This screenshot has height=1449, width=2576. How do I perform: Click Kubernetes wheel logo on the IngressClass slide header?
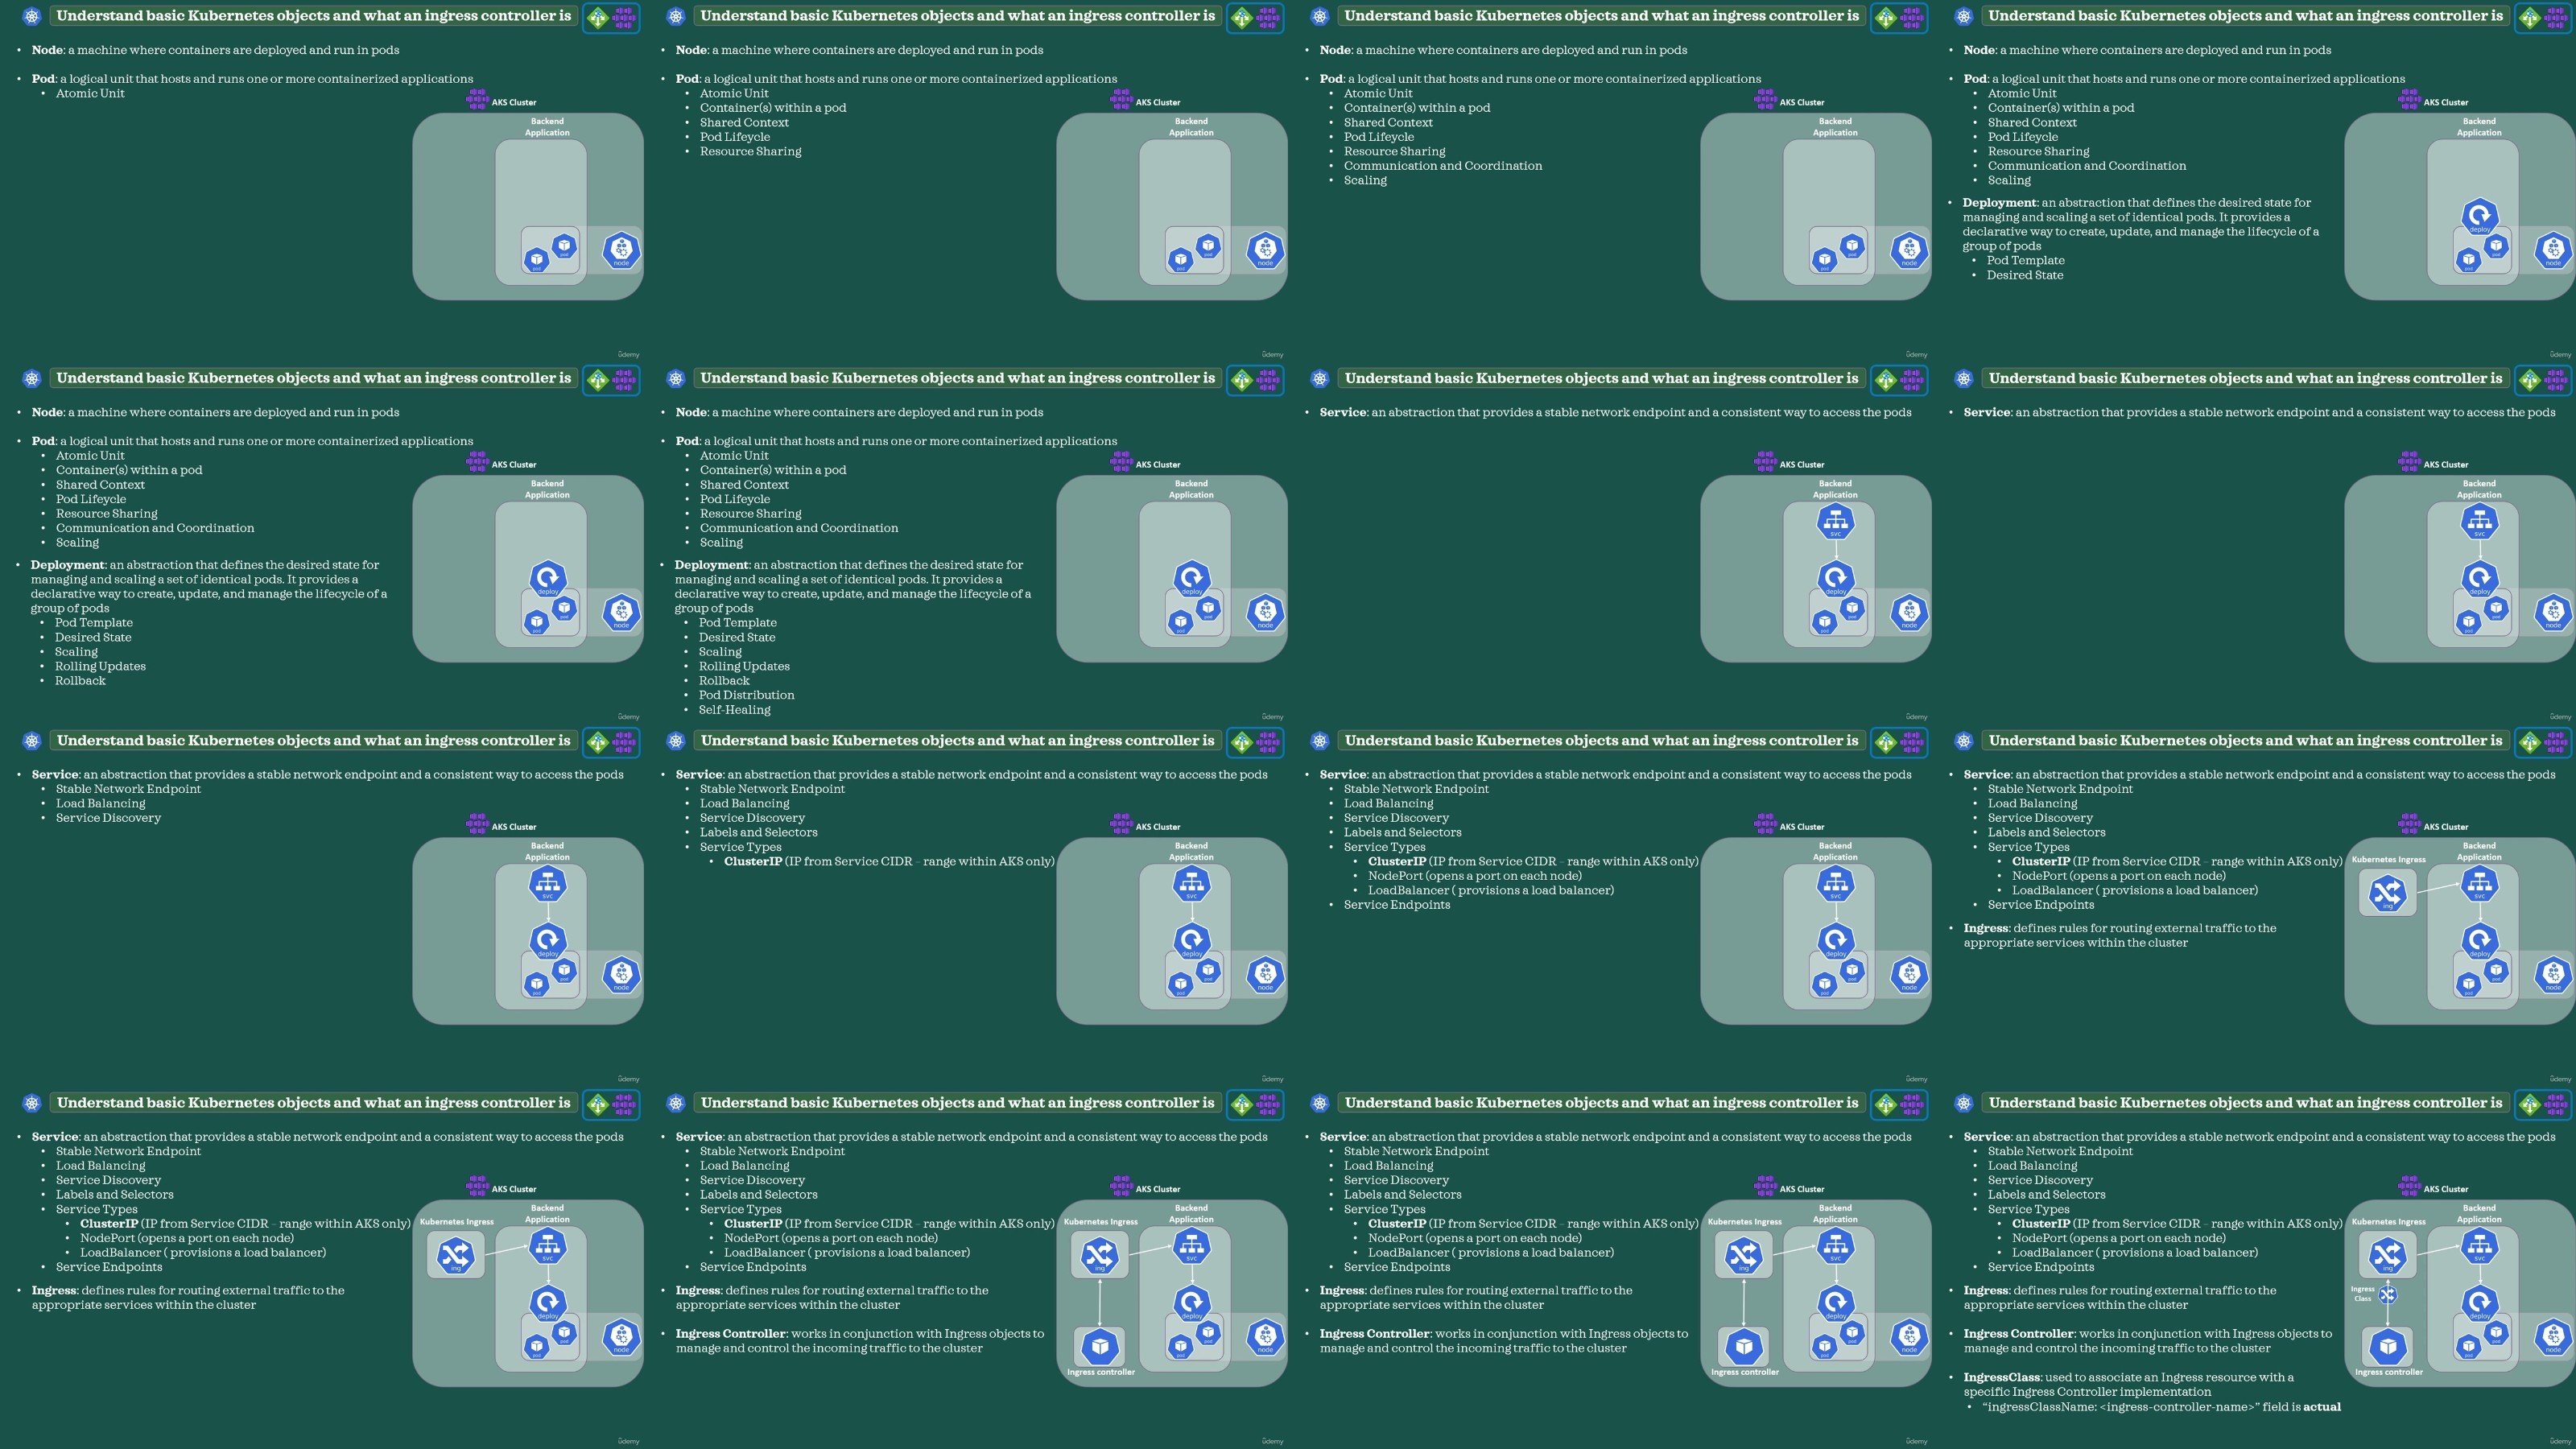(x=1964, y=1103)
